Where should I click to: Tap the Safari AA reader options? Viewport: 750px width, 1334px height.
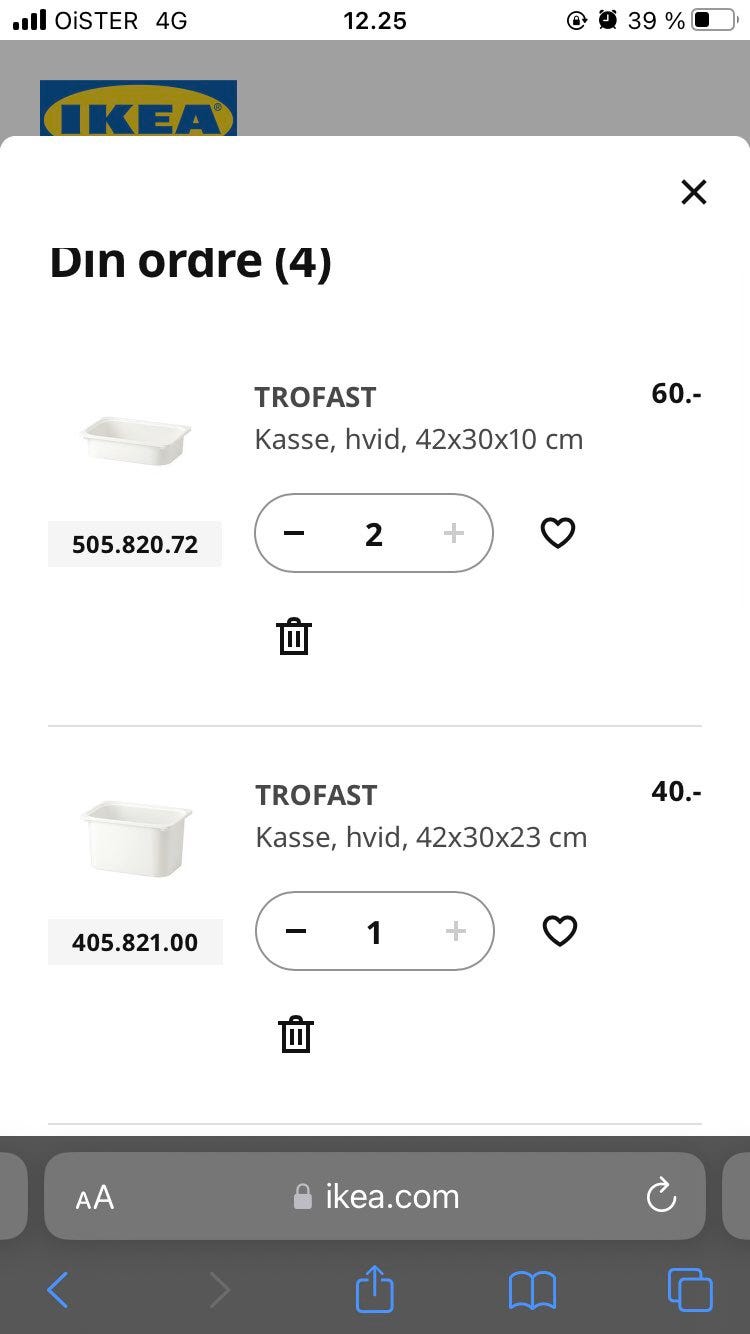pos(95,1197)
